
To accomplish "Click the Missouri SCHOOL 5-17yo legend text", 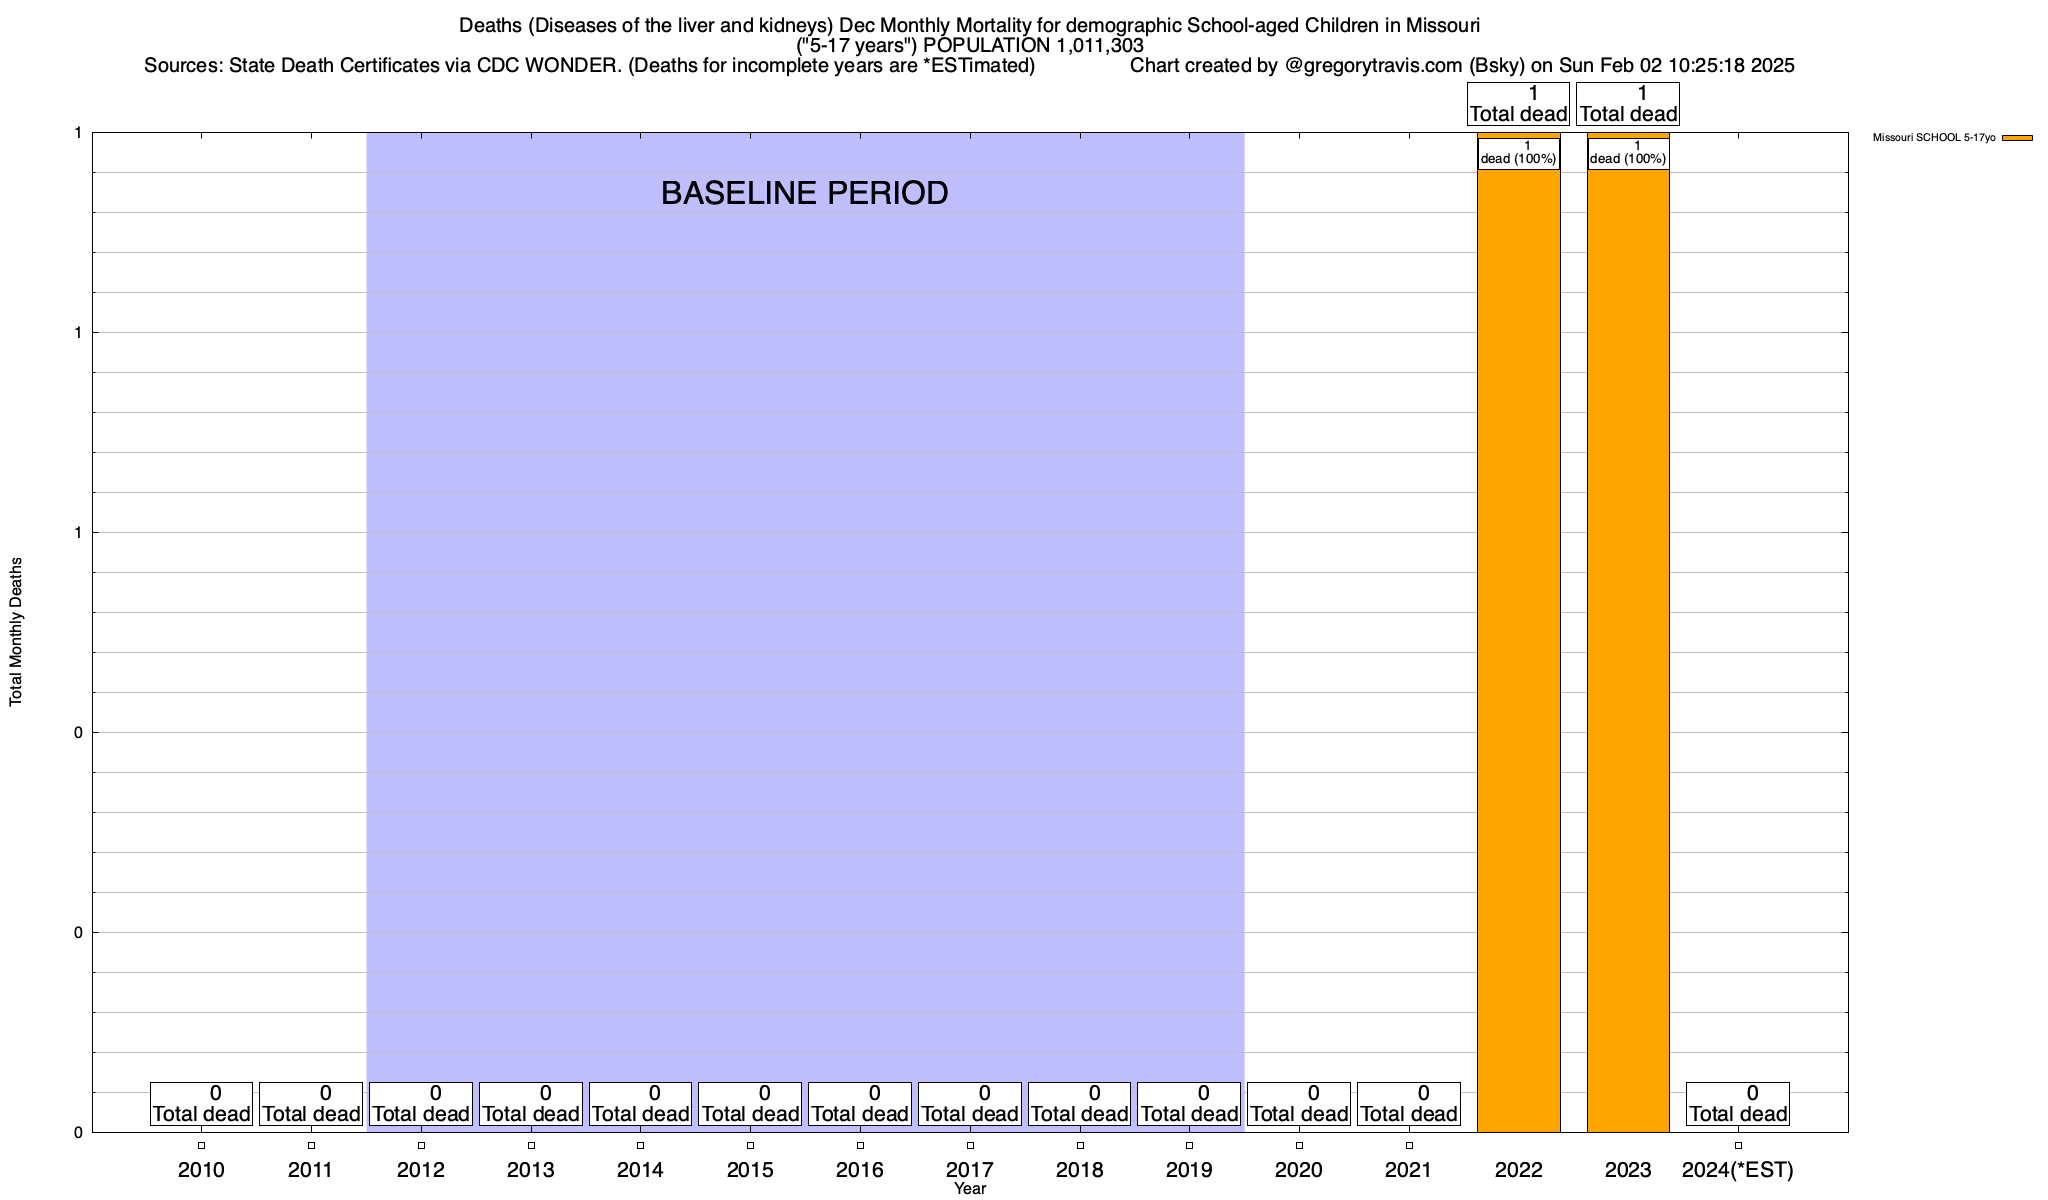I will [1933, 138].
